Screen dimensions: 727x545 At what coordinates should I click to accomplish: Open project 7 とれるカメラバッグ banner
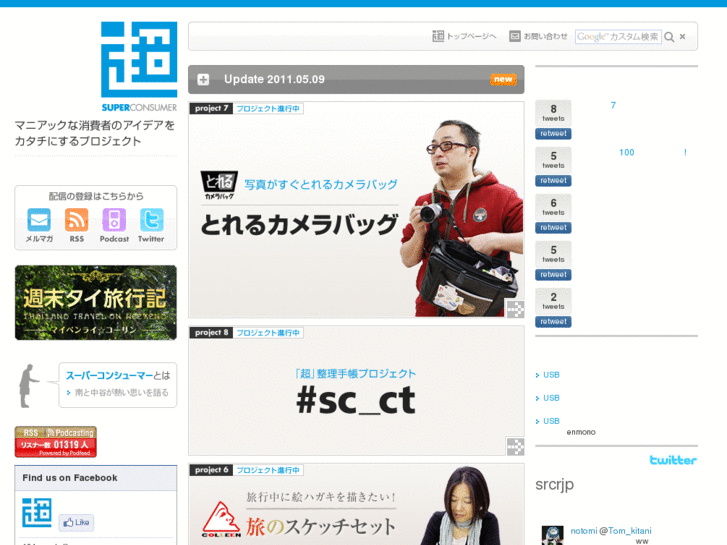coord(356,210)
